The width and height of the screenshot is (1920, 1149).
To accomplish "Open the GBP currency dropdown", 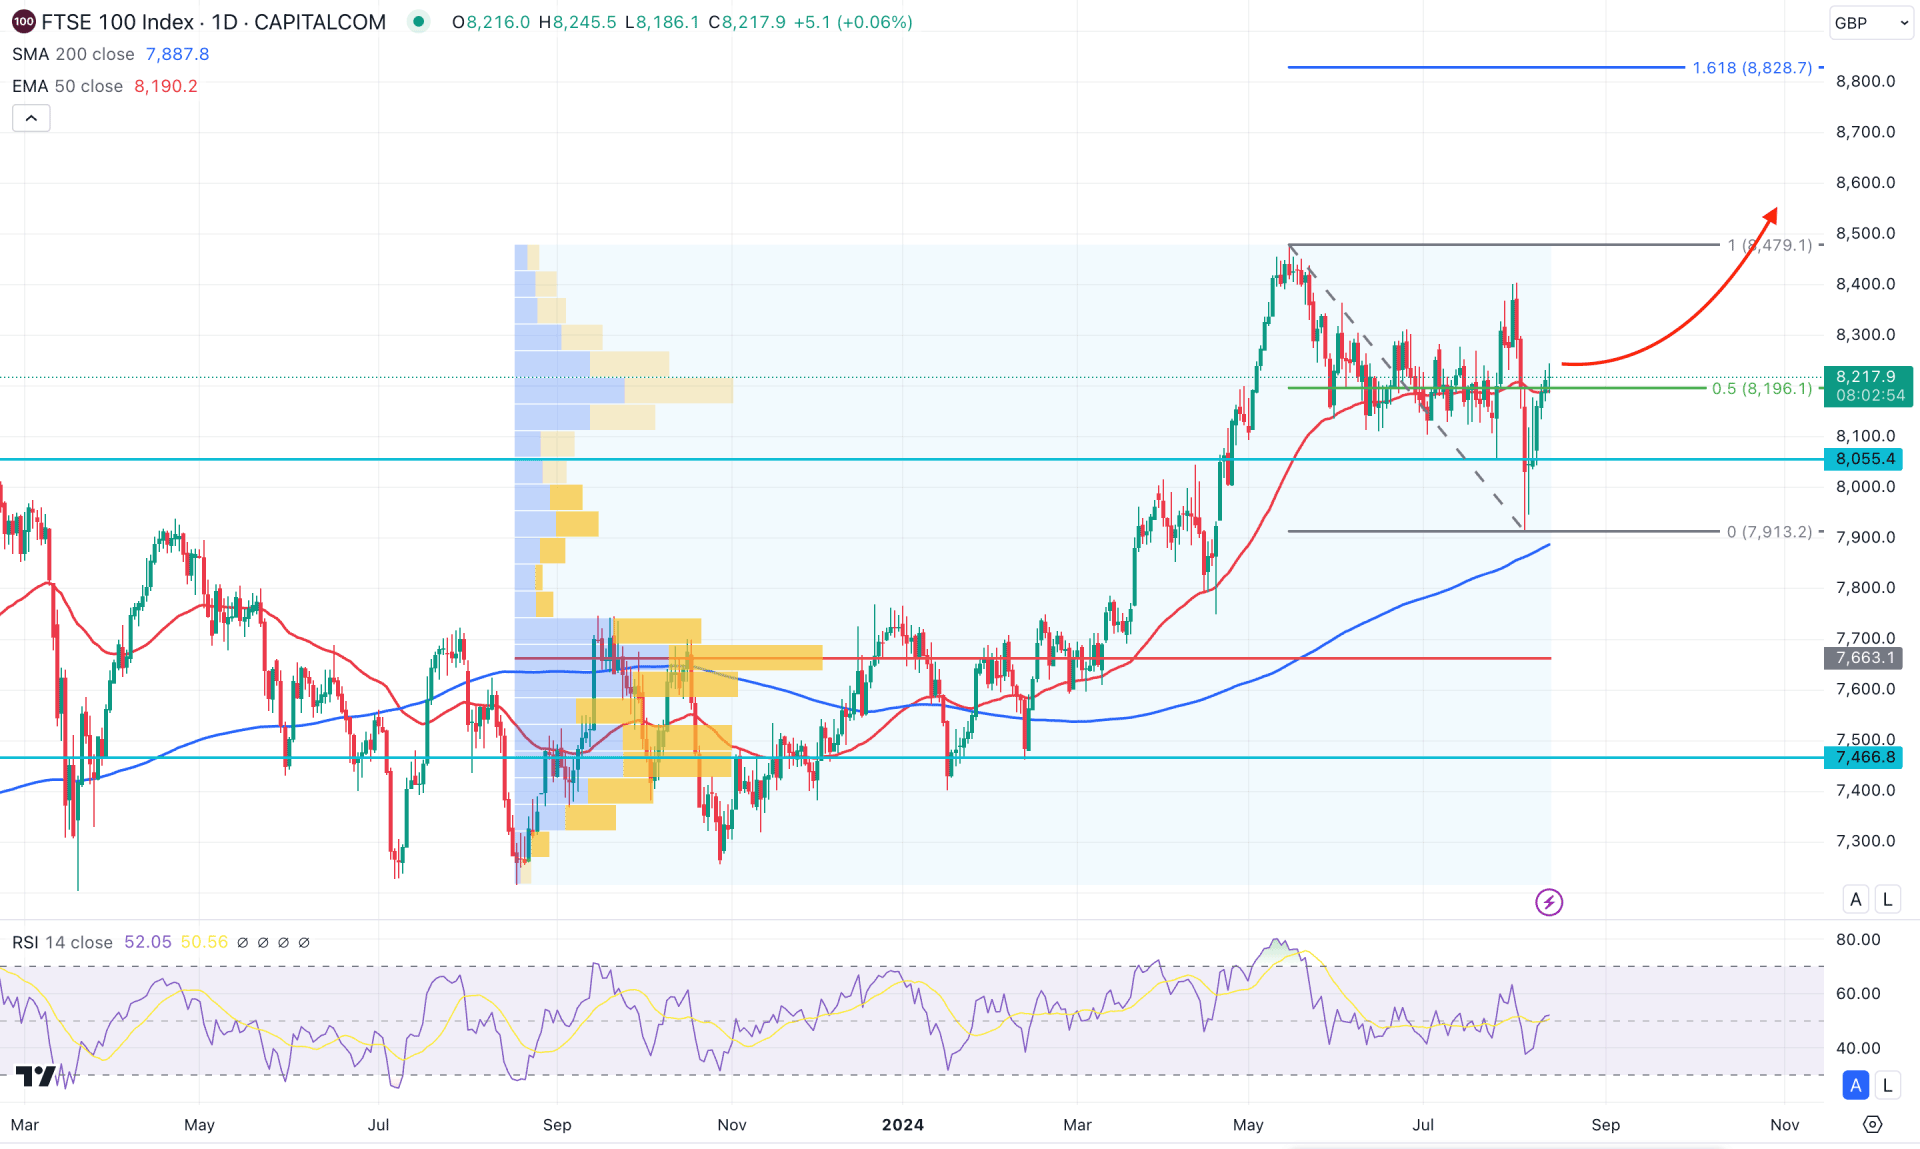I will [1871, 22].
